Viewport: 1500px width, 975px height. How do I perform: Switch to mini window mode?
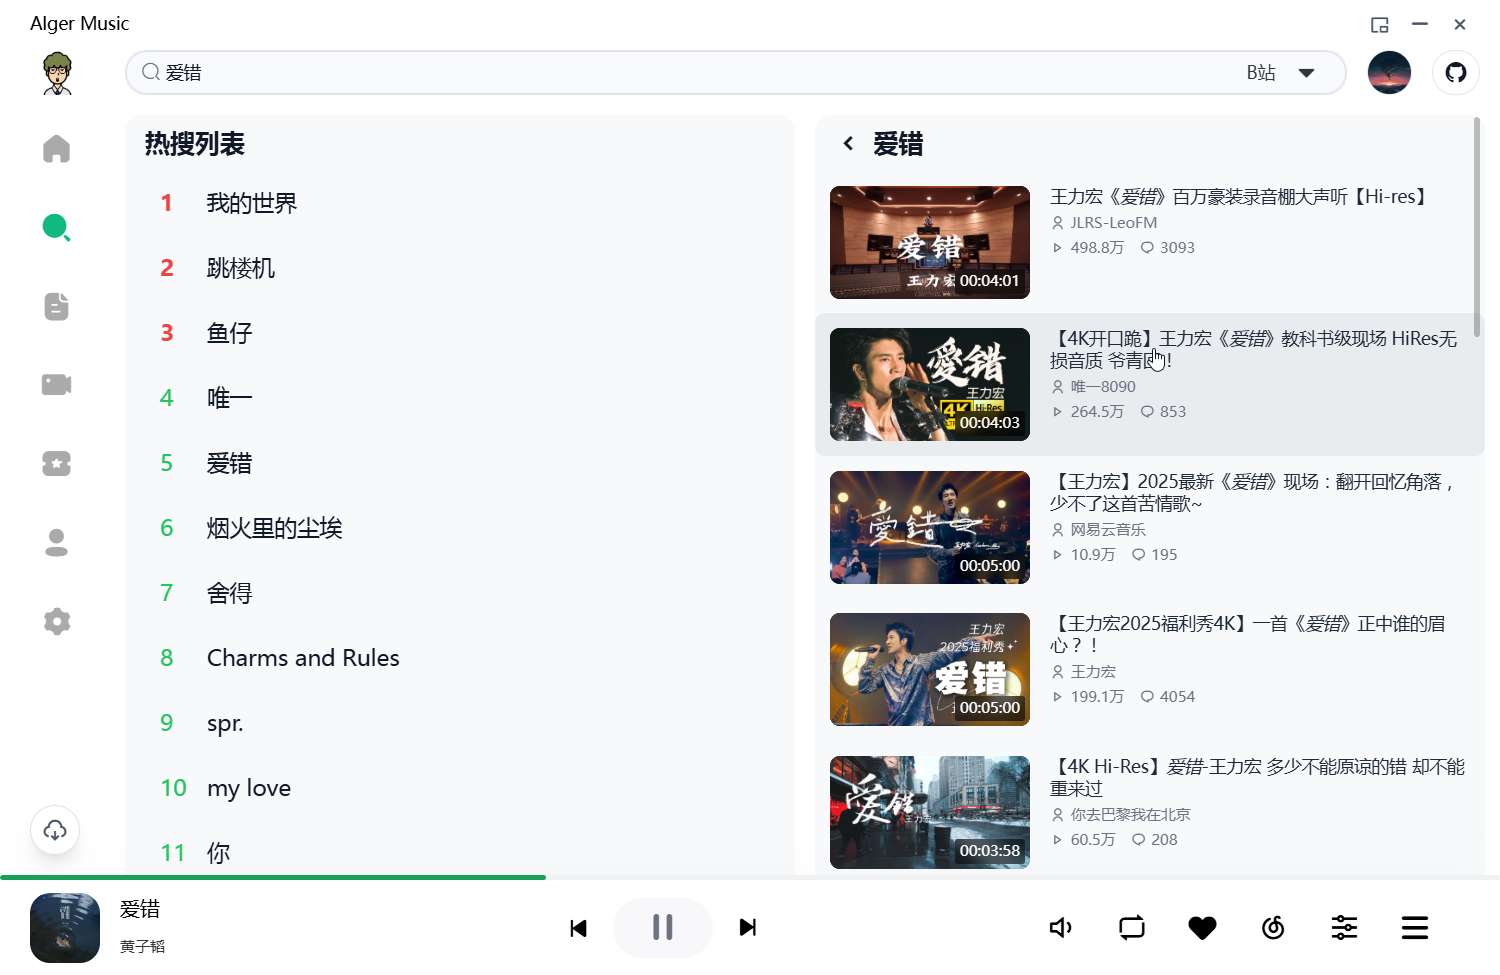pyautogui.click(x=1380, y=25)
